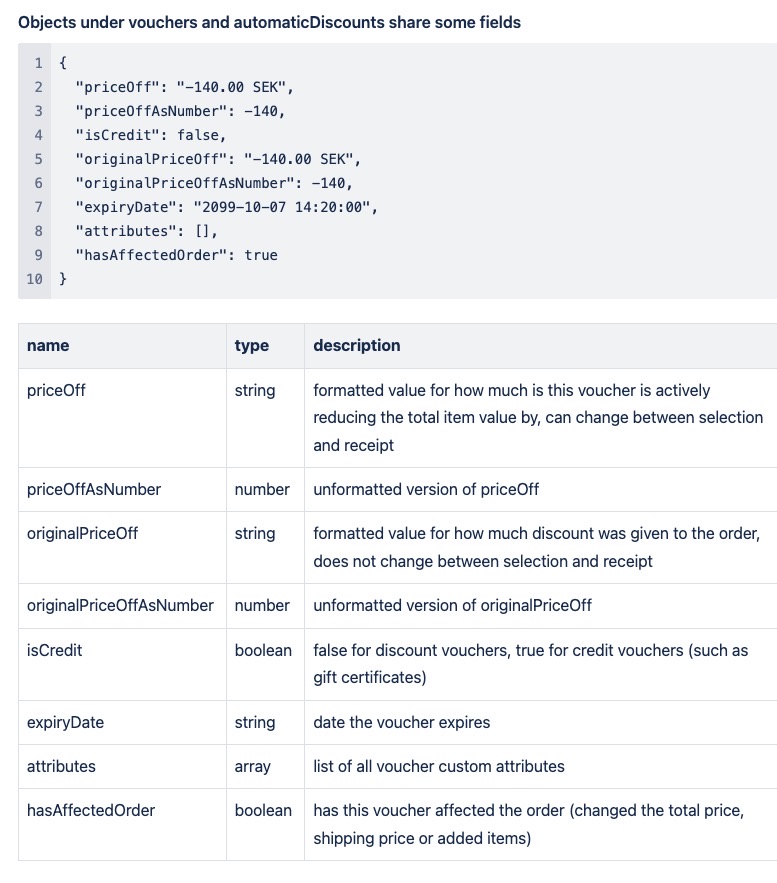Click the "attributes": [] code line

tap(146, 231)
